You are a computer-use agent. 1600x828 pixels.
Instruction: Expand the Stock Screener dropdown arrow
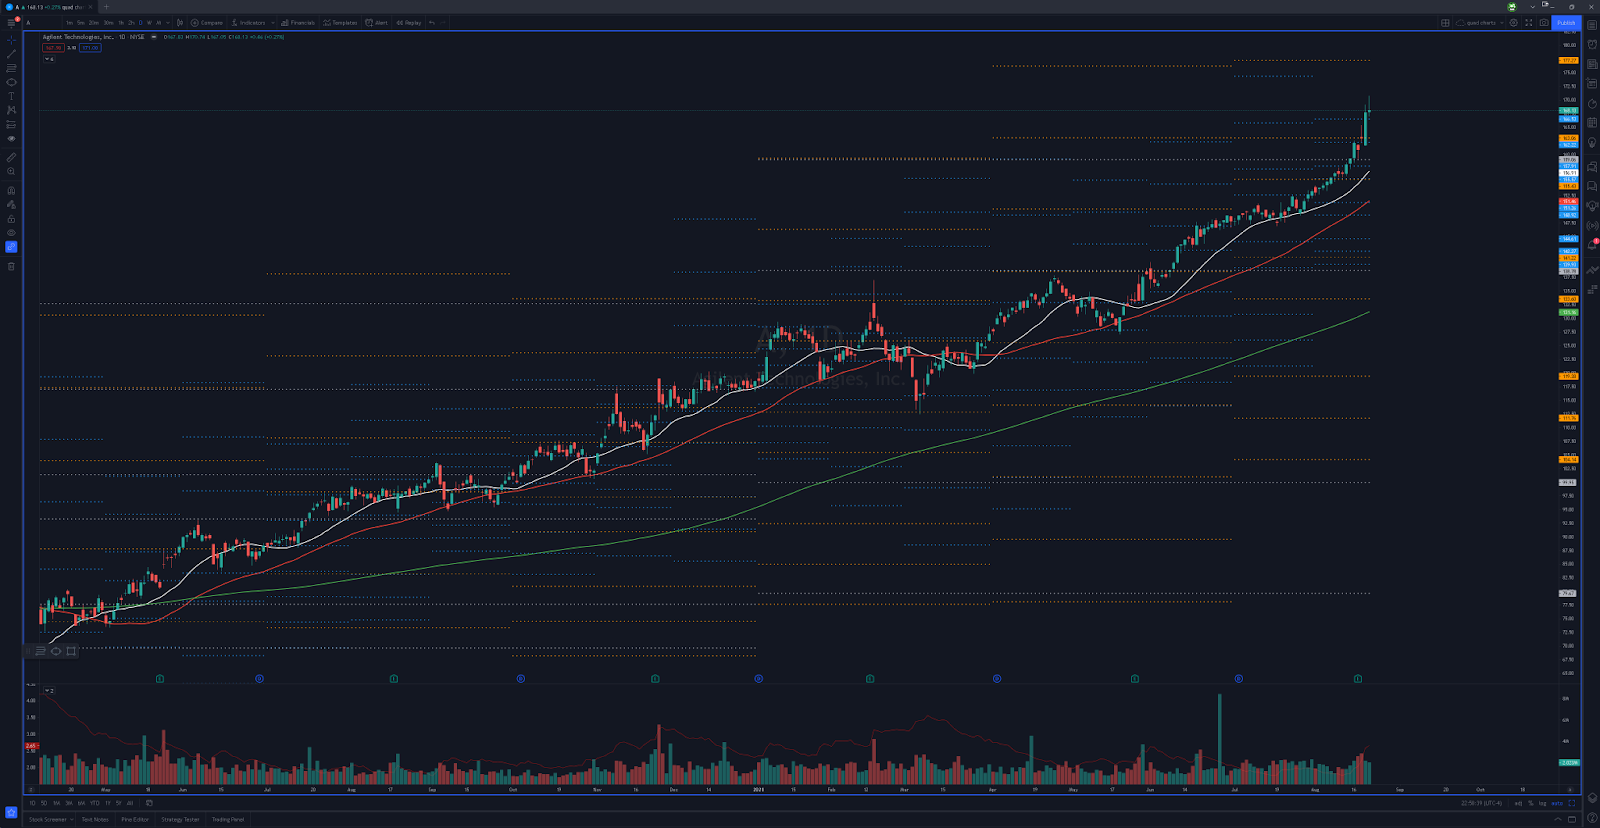click(x=72, y=820)
